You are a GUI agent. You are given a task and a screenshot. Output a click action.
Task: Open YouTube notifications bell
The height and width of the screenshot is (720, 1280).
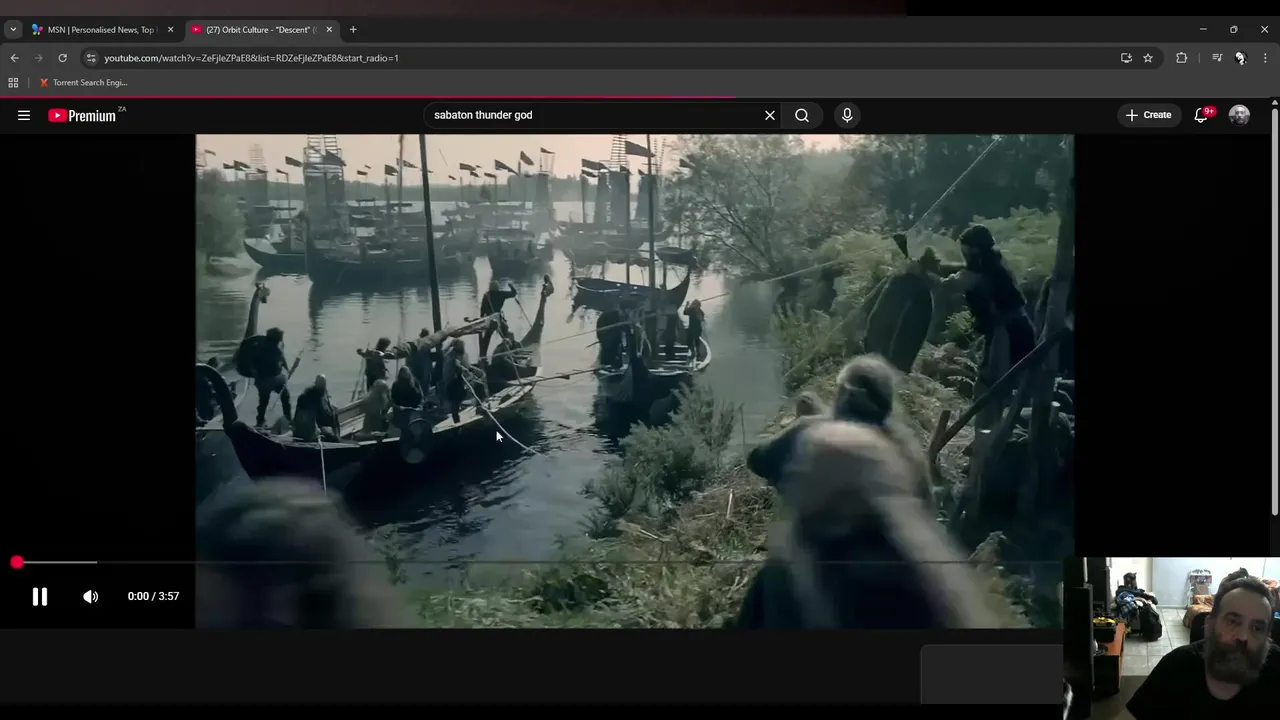pos(1202,115)
